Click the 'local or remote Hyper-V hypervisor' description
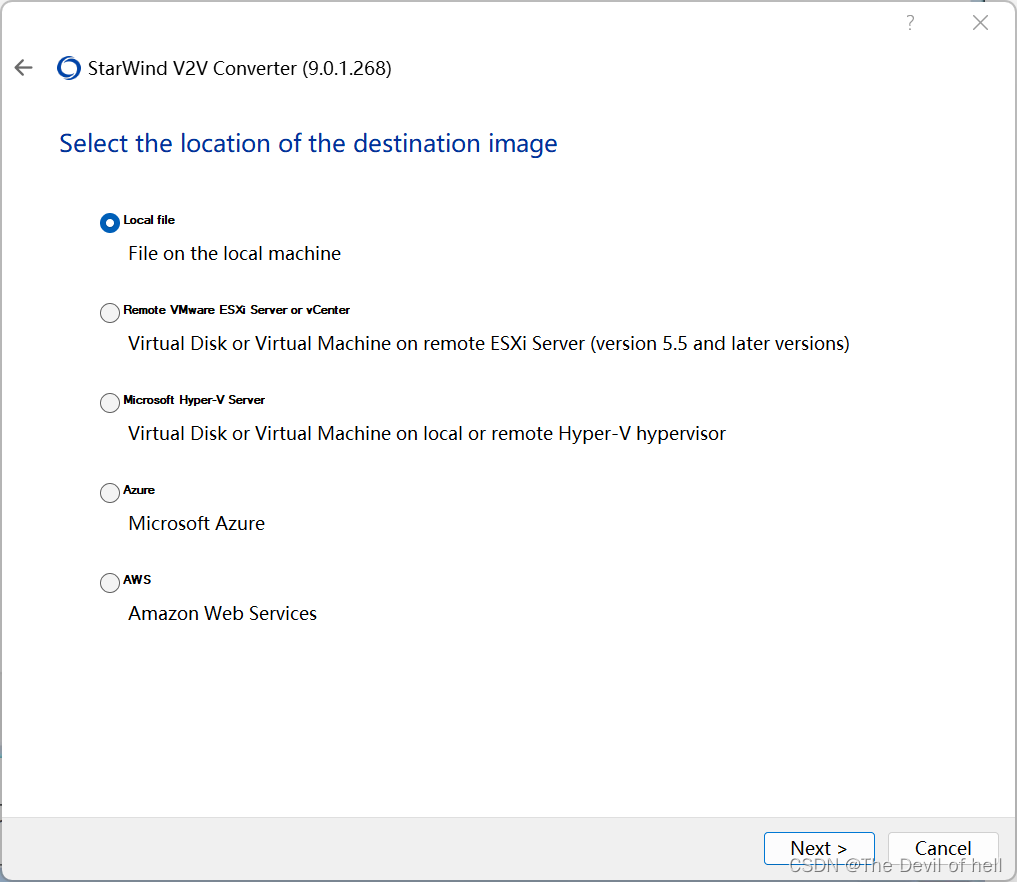 574,433
